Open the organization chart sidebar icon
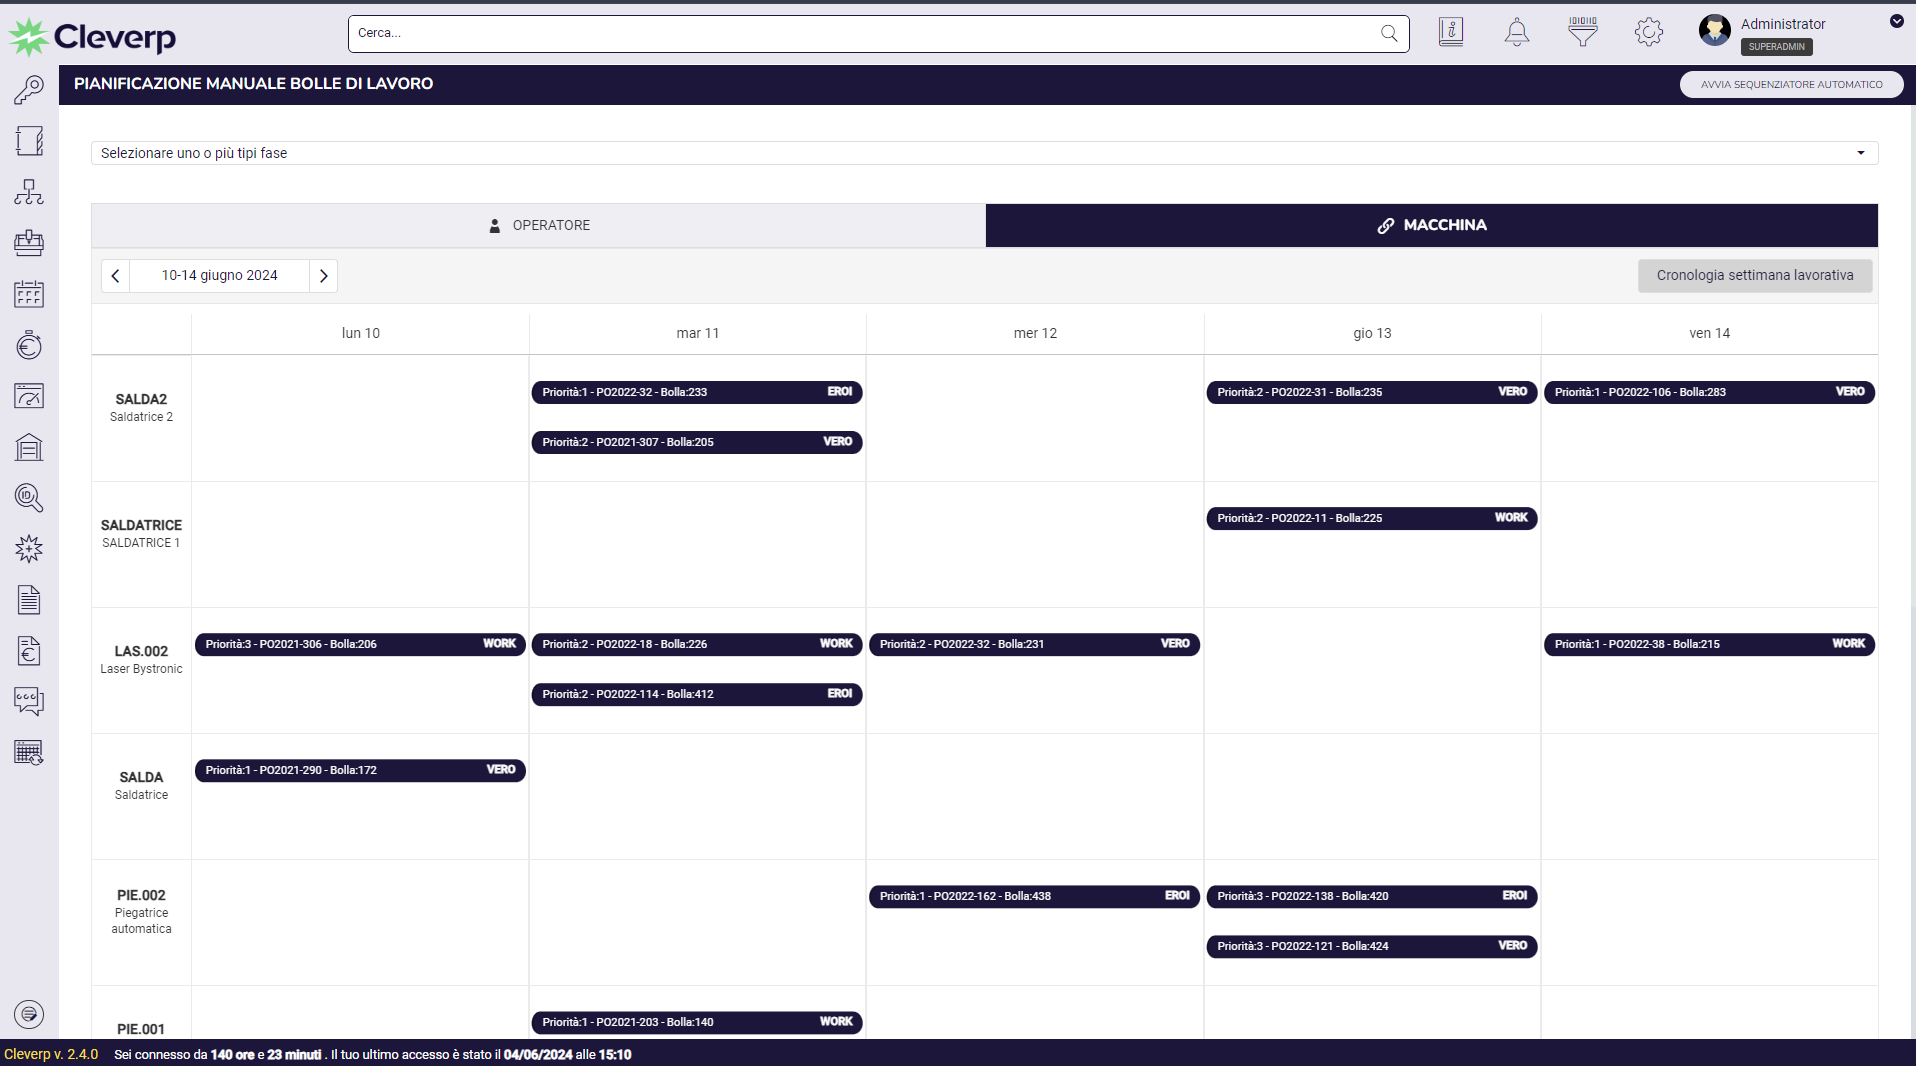The height and width of the screenshot is (1066, 1916). (x=29, y=192)
